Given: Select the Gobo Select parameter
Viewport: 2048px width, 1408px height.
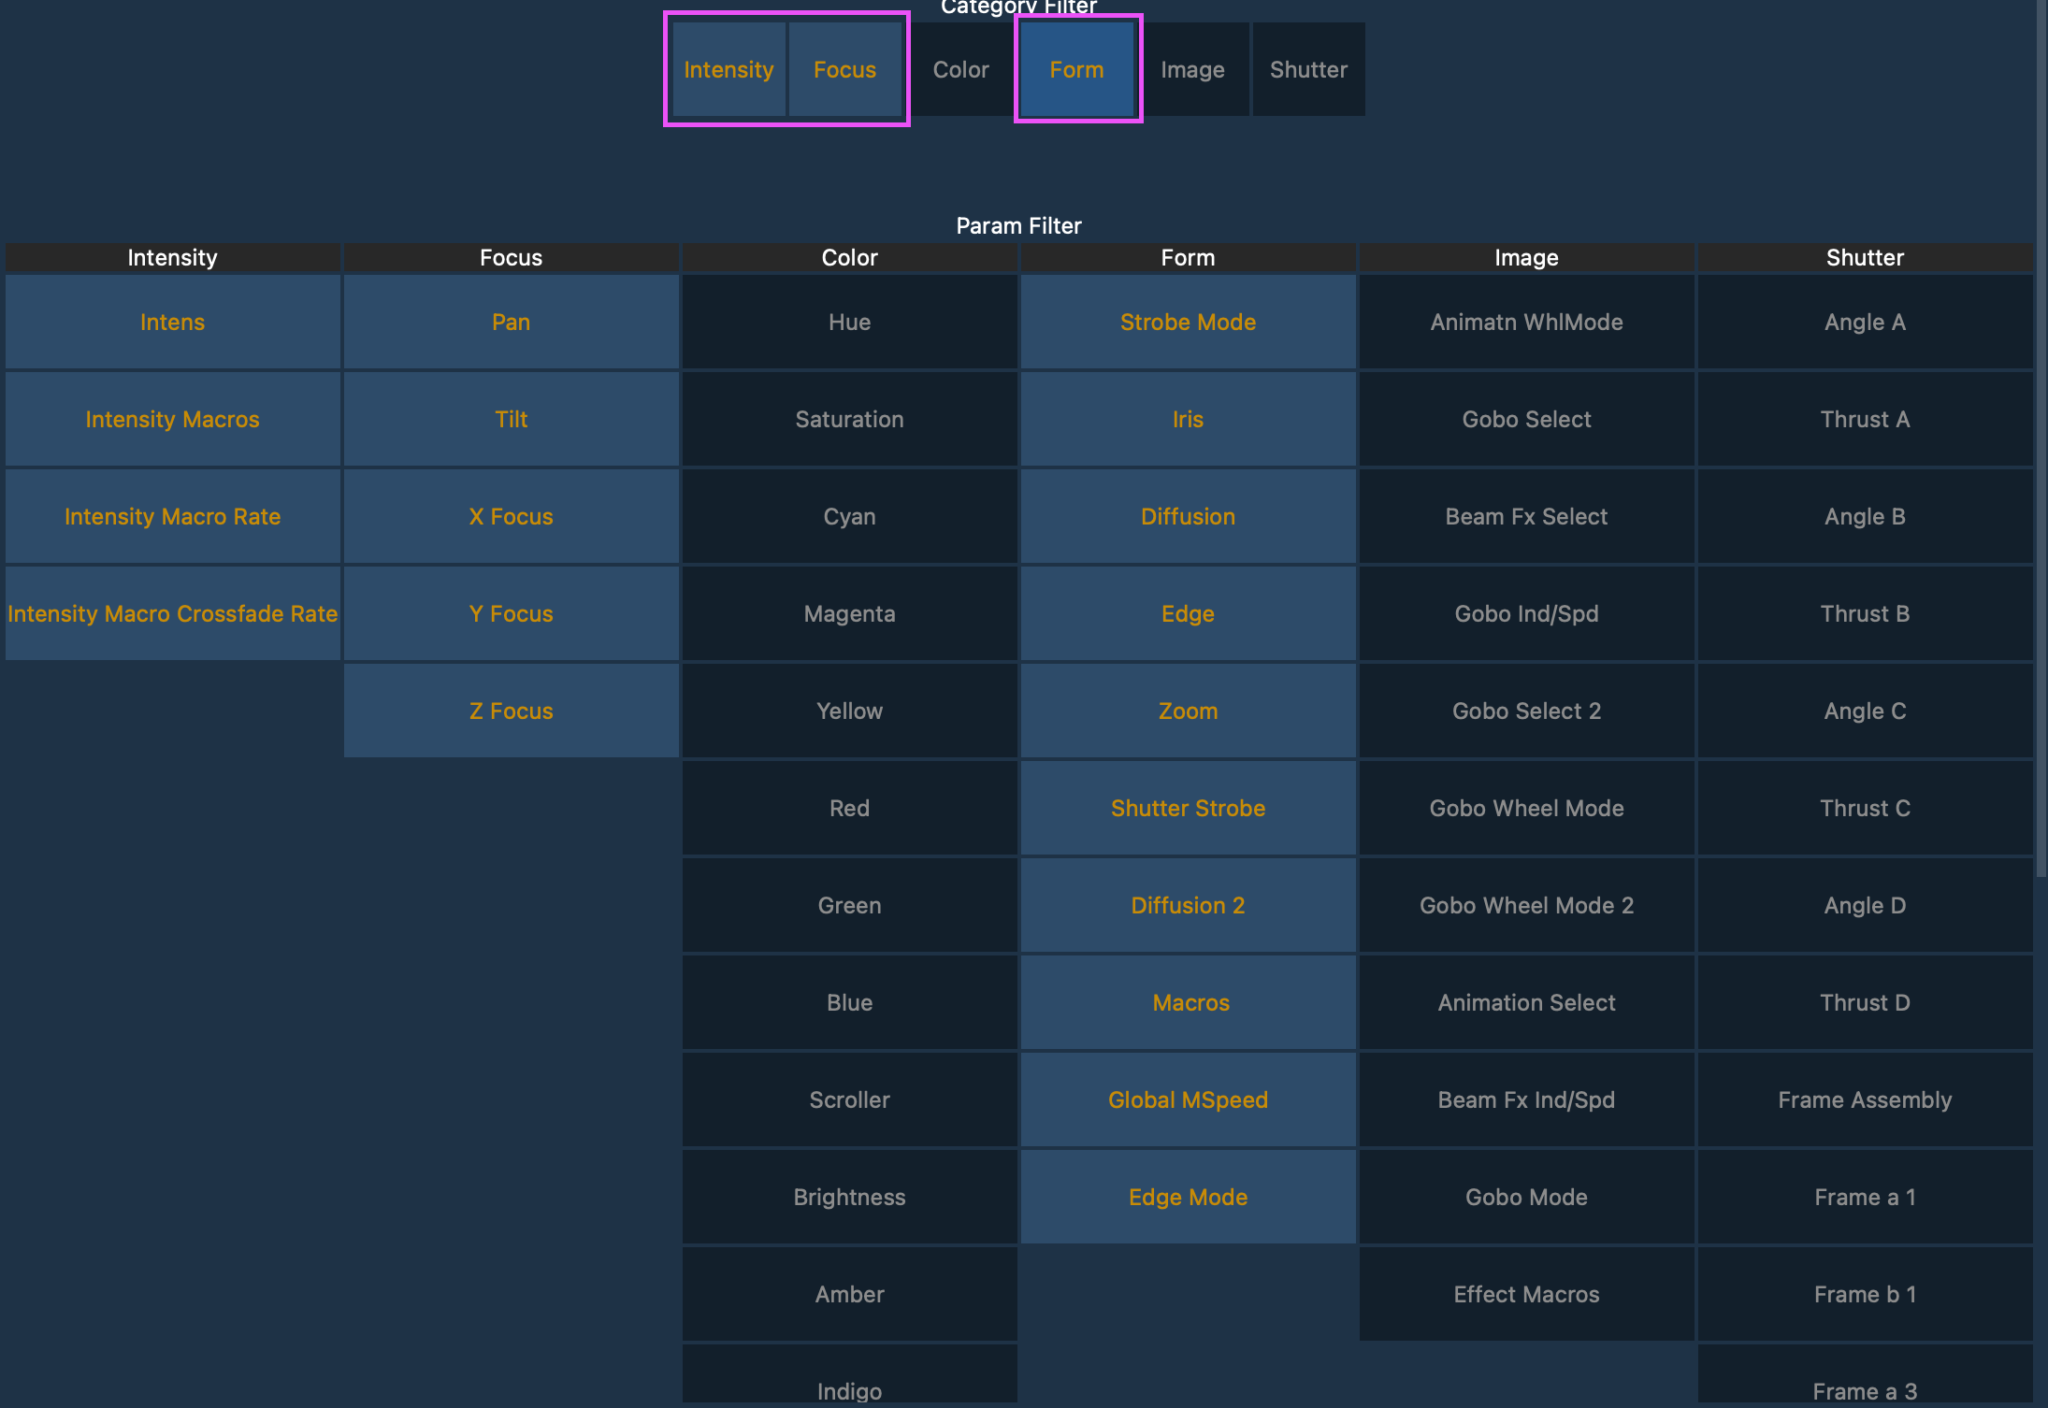Looking at the screenshot, I should (x=1525, y=419).
